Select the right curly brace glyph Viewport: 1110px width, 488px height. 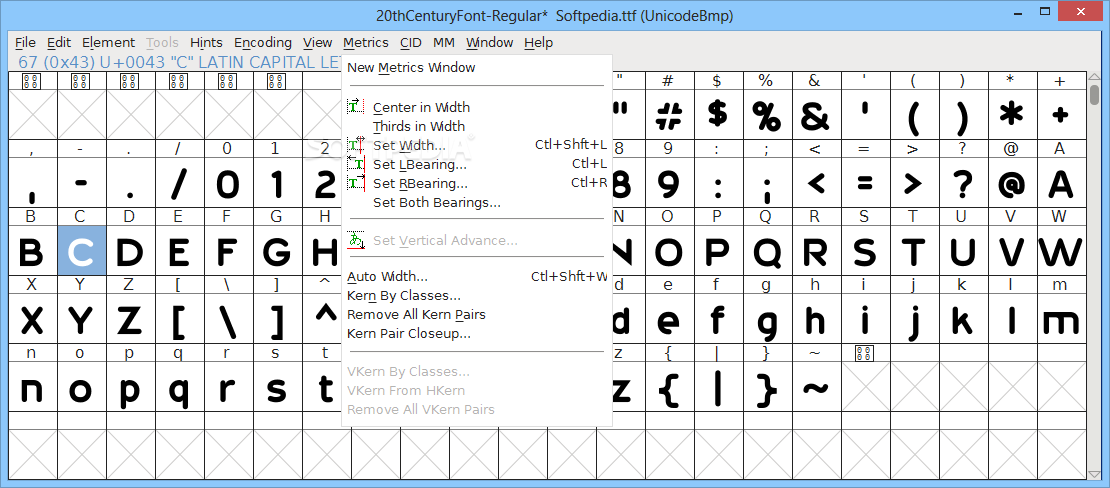(766, 387)
